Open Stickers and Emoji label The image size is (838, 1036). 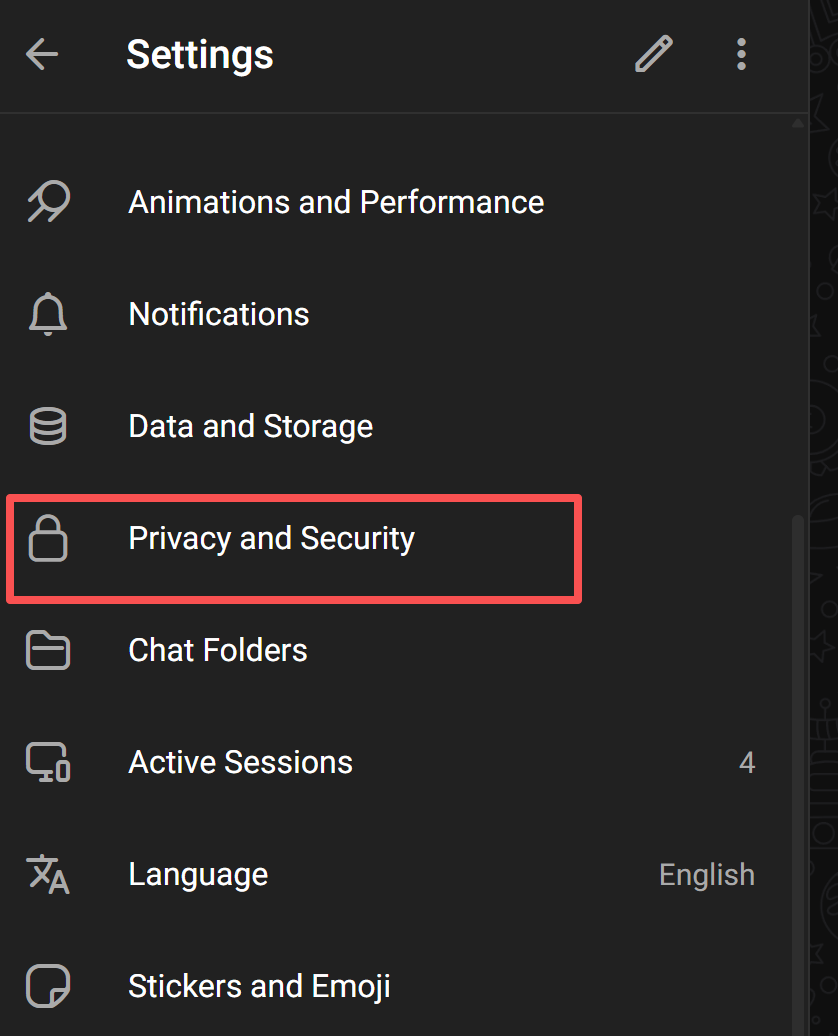click(259, 986)
